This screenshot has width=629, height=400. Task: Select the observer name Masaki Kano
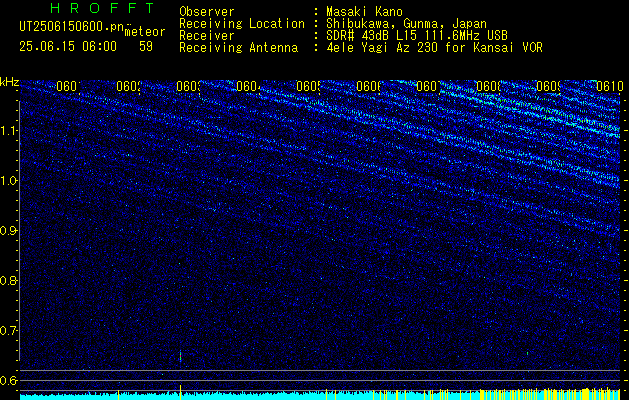(x=364, y=11)
